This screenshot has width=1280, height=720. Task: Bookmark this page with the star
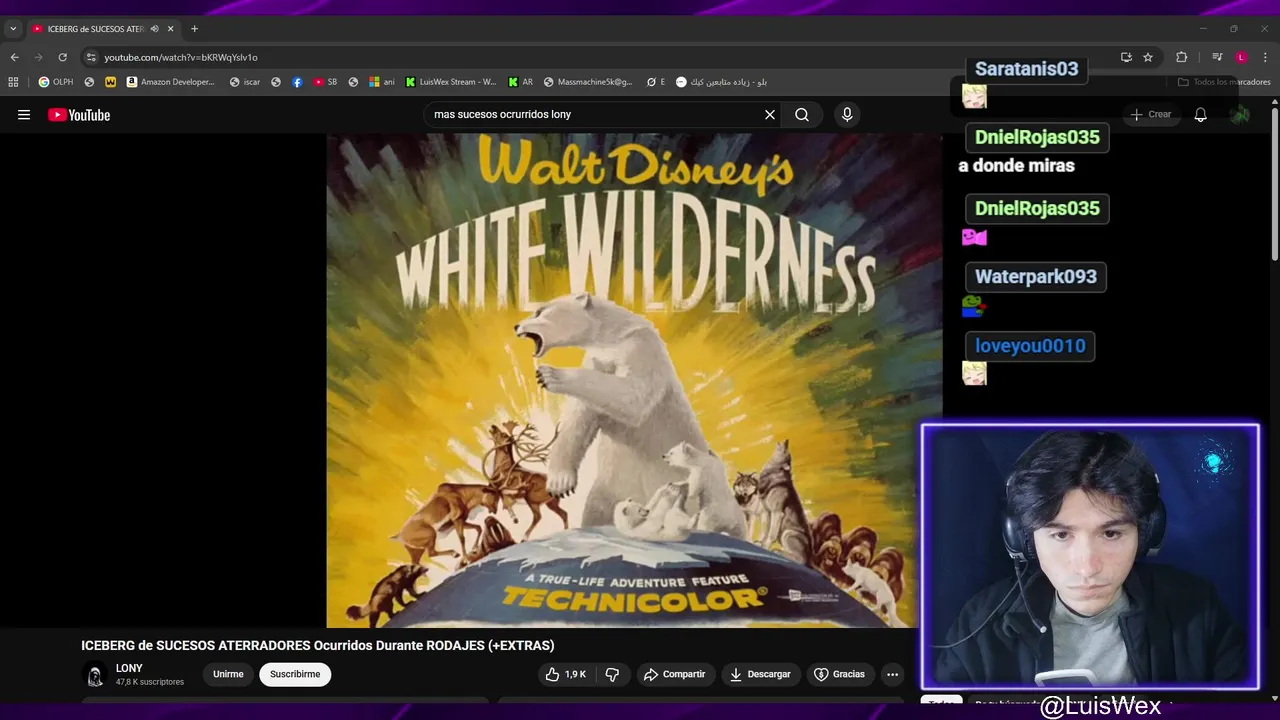coord(1148,57)
